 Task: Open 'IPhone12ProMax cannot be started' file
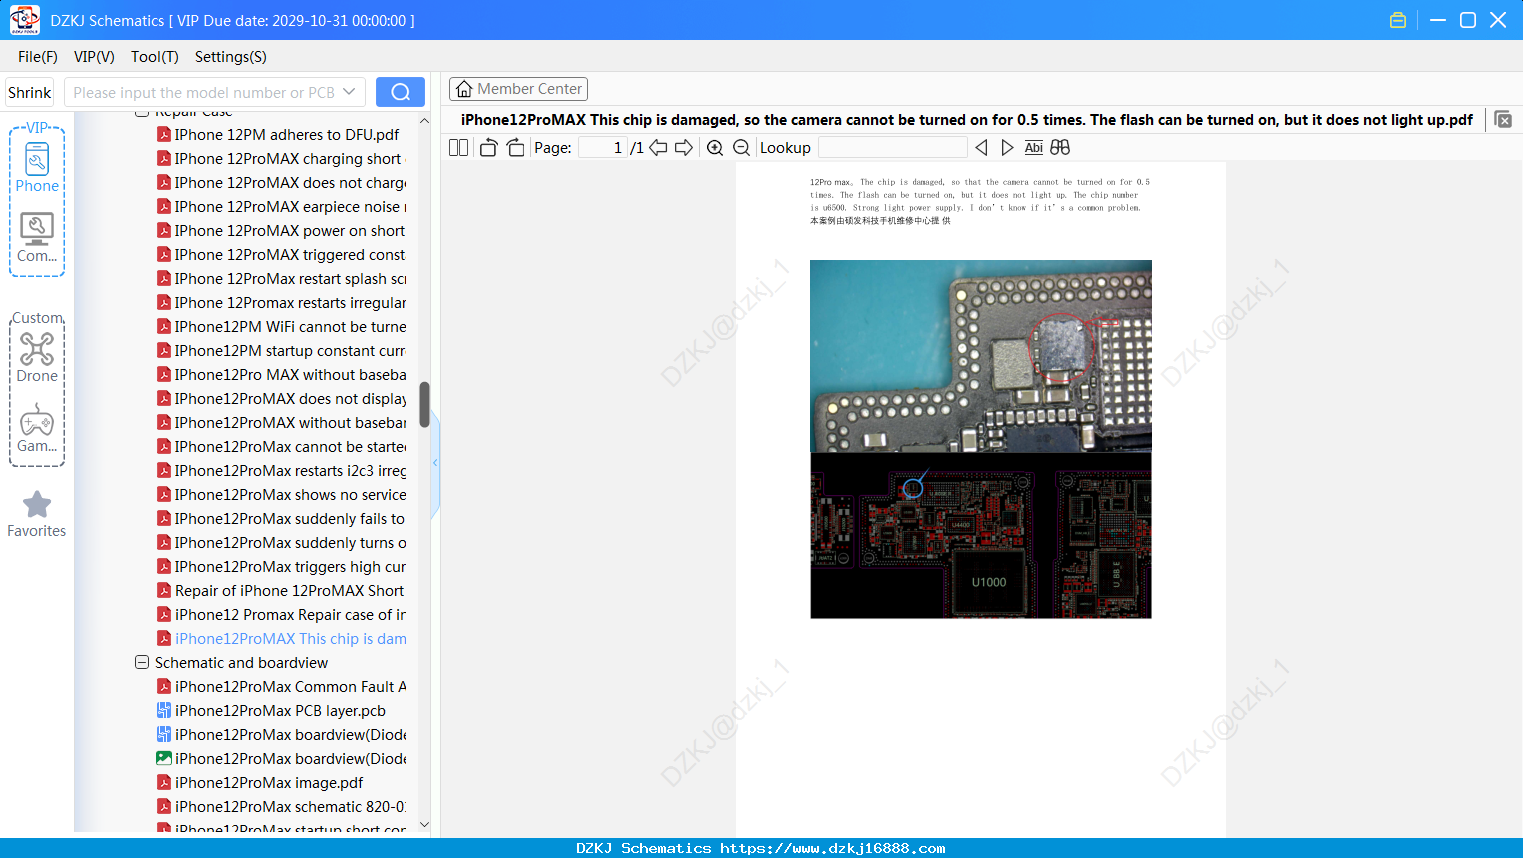click(x=281, y=447)
